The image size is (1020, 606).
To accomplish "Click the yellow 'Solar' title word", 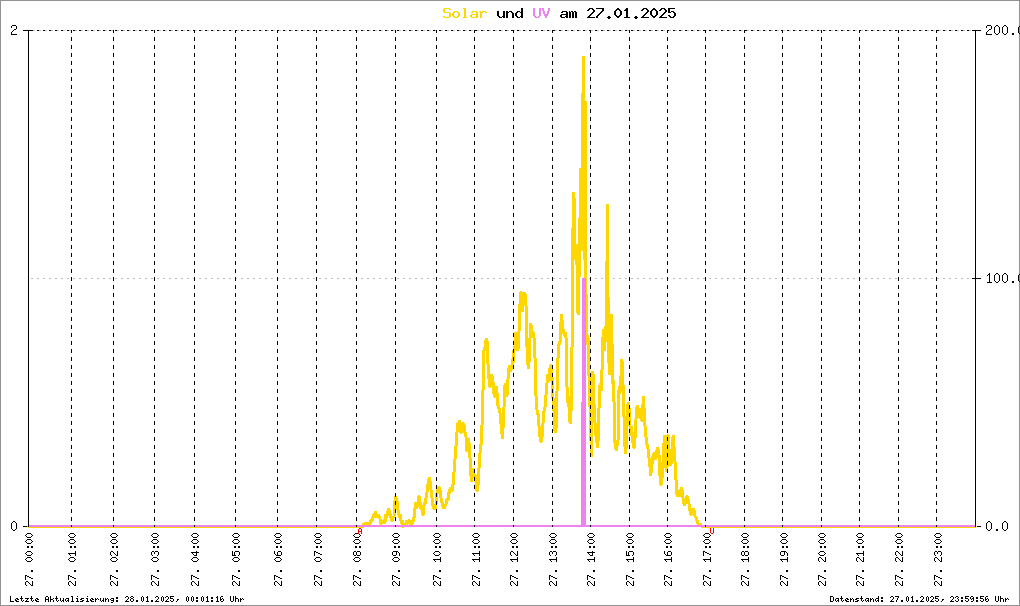I will click(464, 13).
